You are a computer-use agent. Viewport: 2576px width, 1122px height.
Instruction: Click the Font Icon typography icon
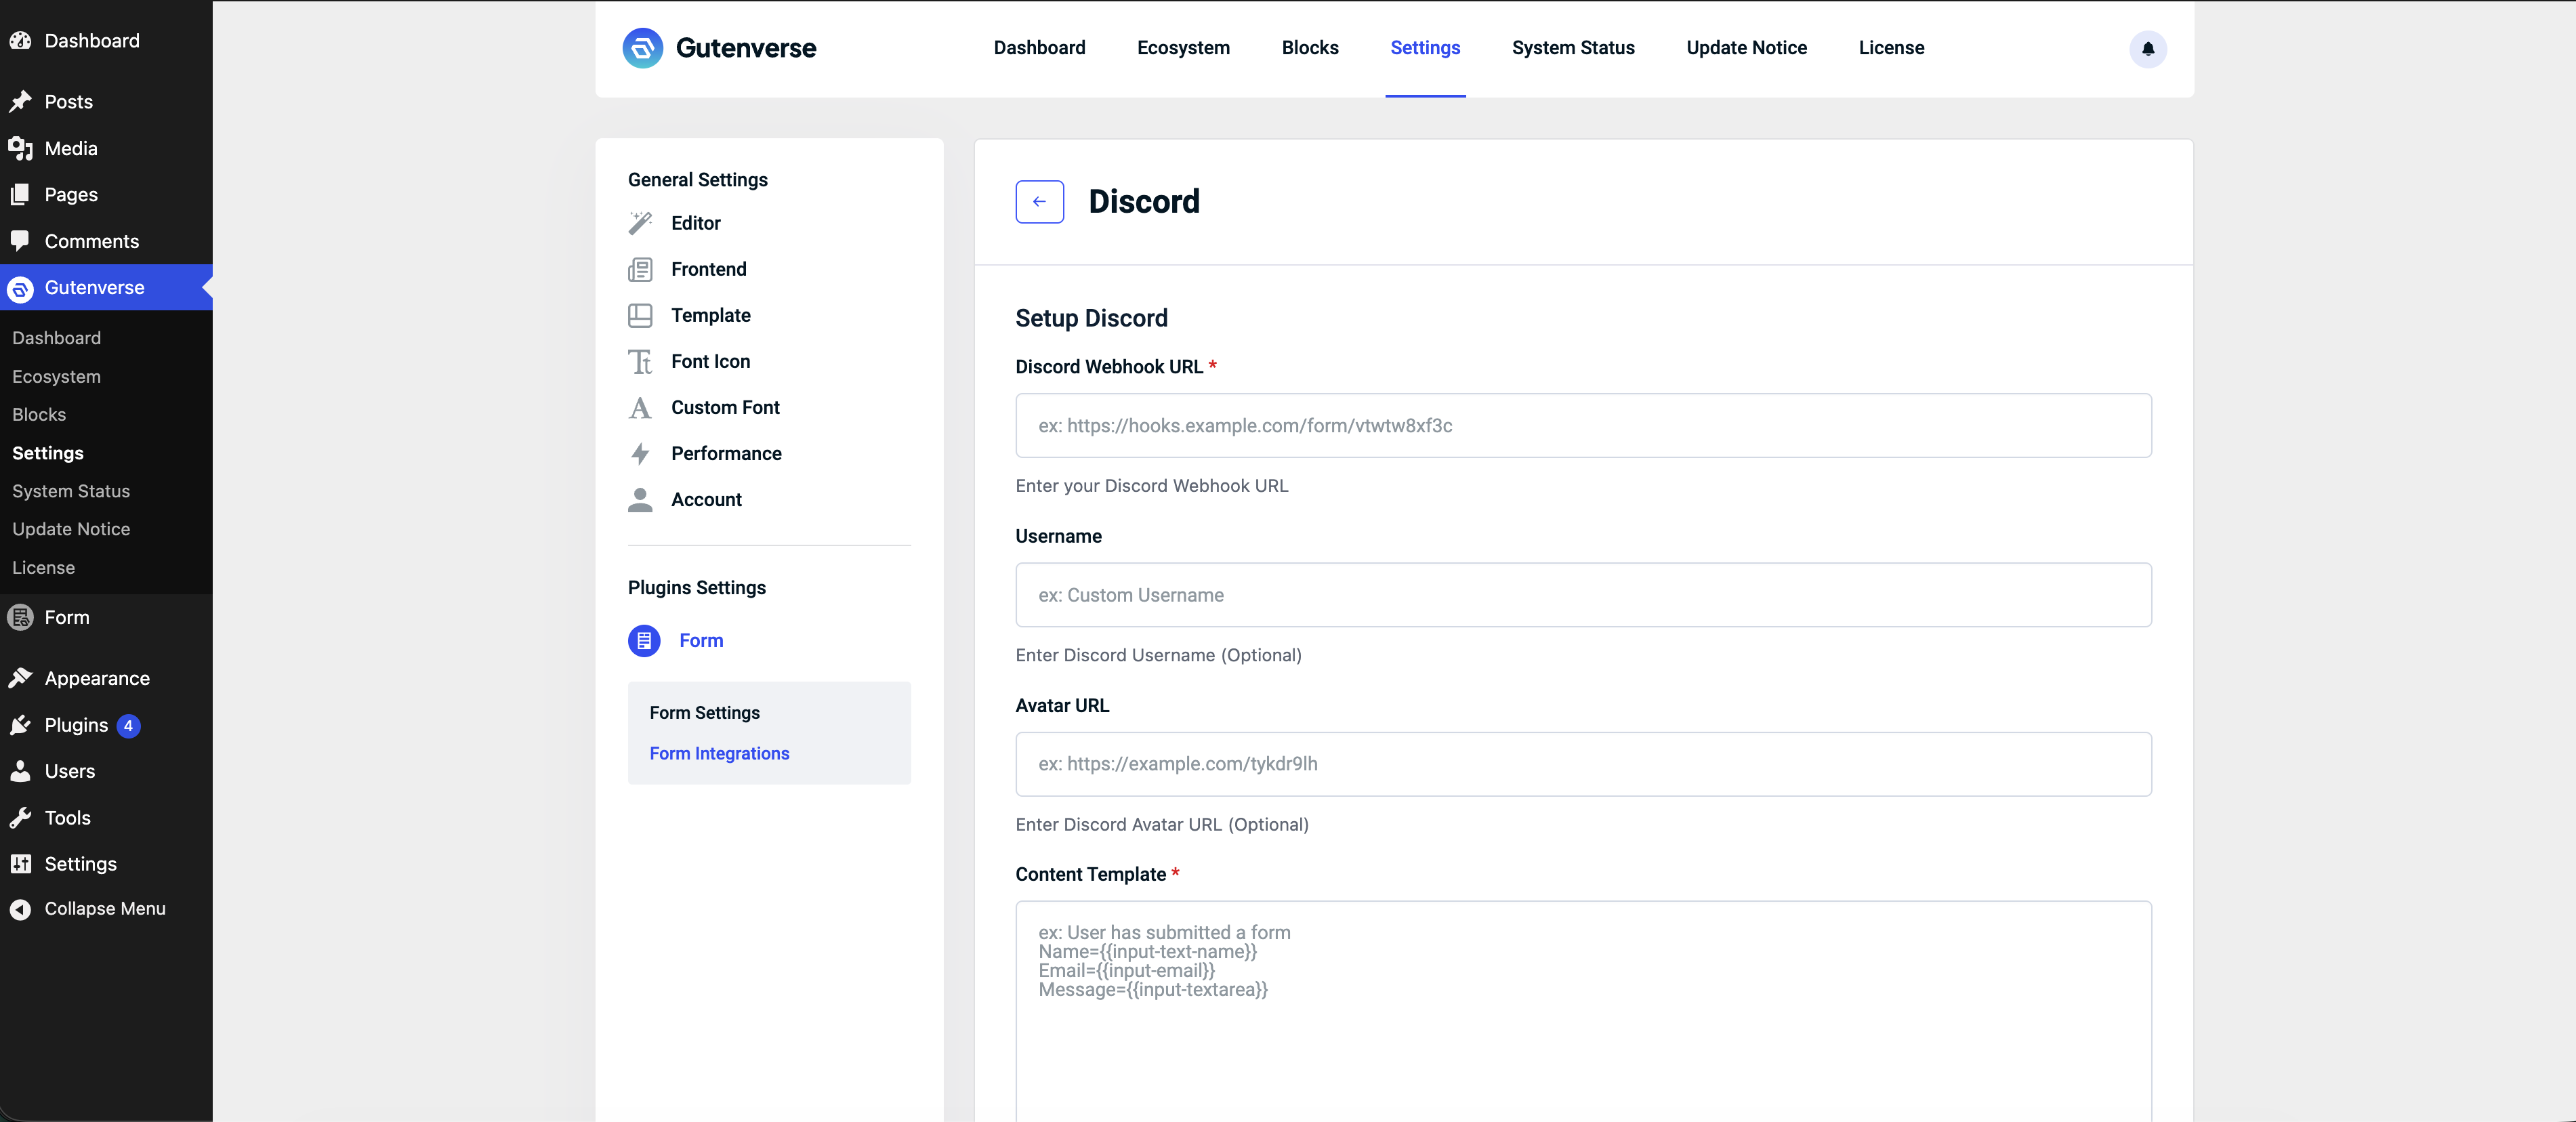pyautogui.click(x=640, y=361)
